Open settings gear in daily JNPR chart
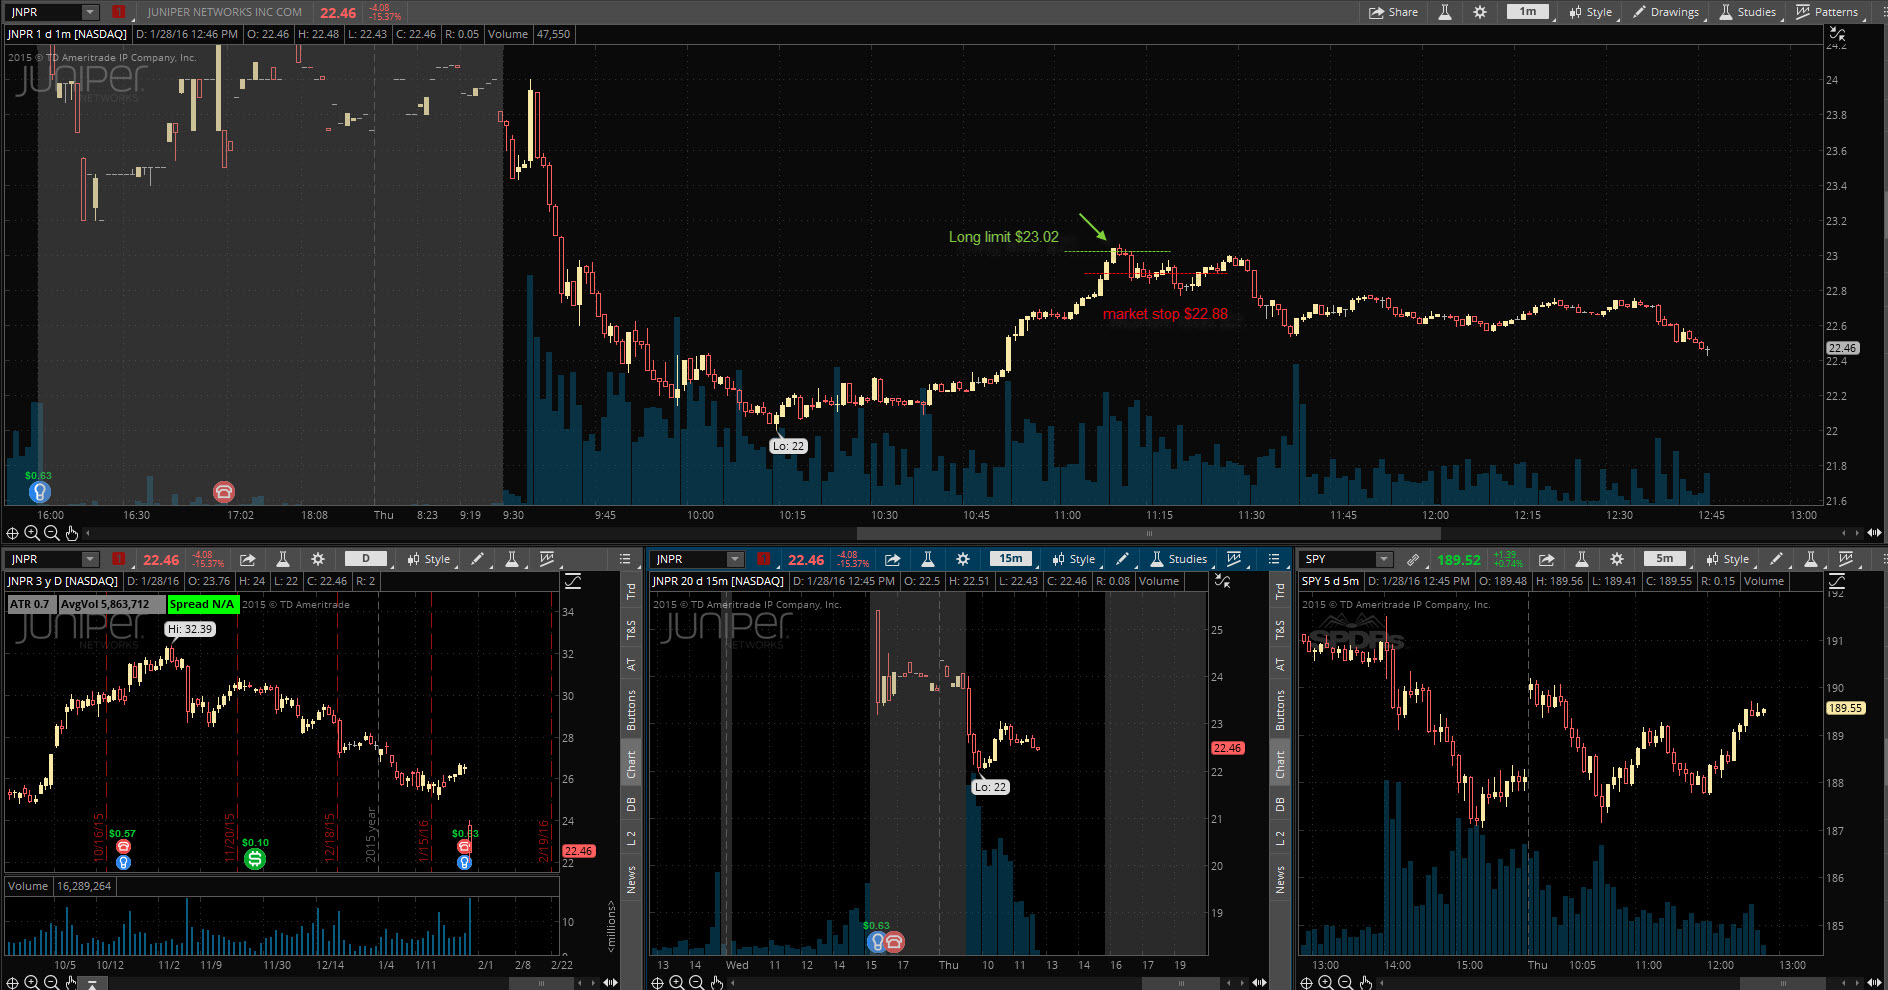1888x990 pixels. point(318,559)
